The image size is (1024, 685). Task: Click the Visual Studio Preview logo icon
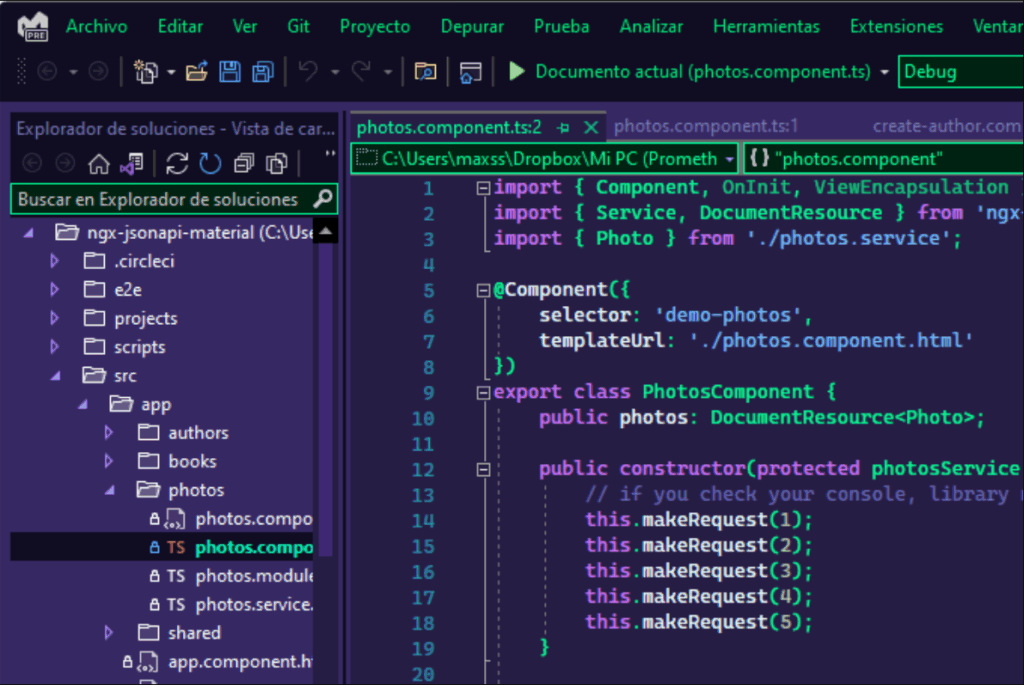[x=33, y=27]
